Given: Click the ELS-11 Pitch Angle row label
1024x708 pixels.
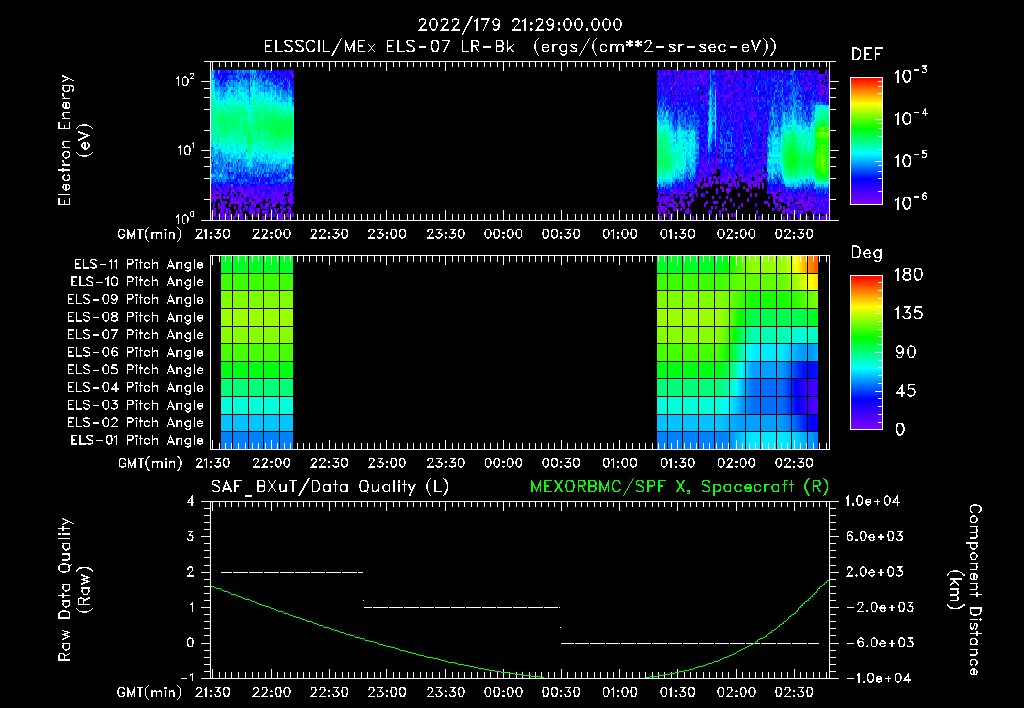Looking at the screenshot, I should (138, 265).
